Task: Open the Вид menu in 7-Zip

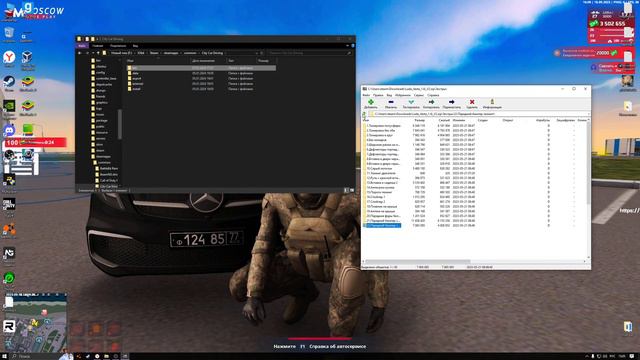Action: click(389, 95)
